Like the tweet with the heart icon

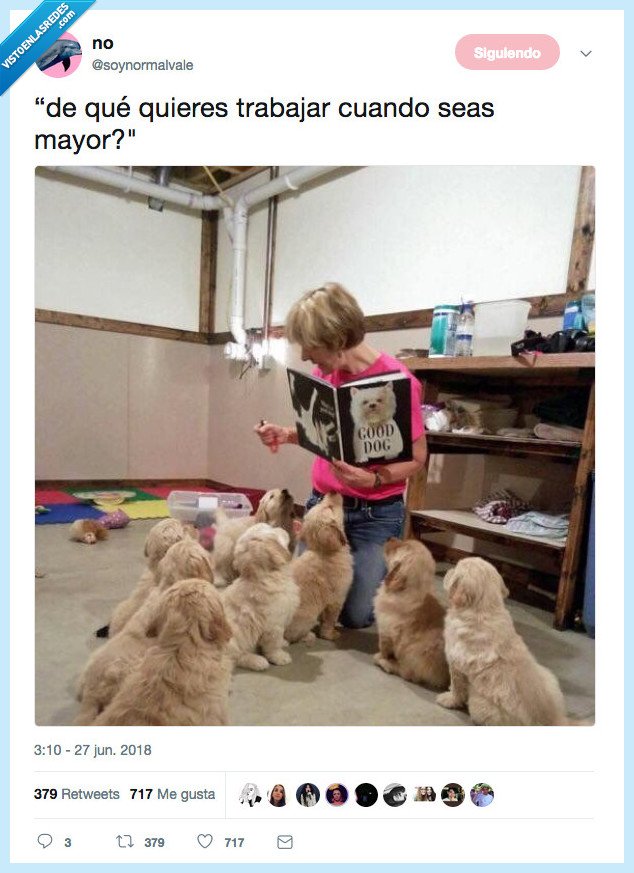(205, 841)
